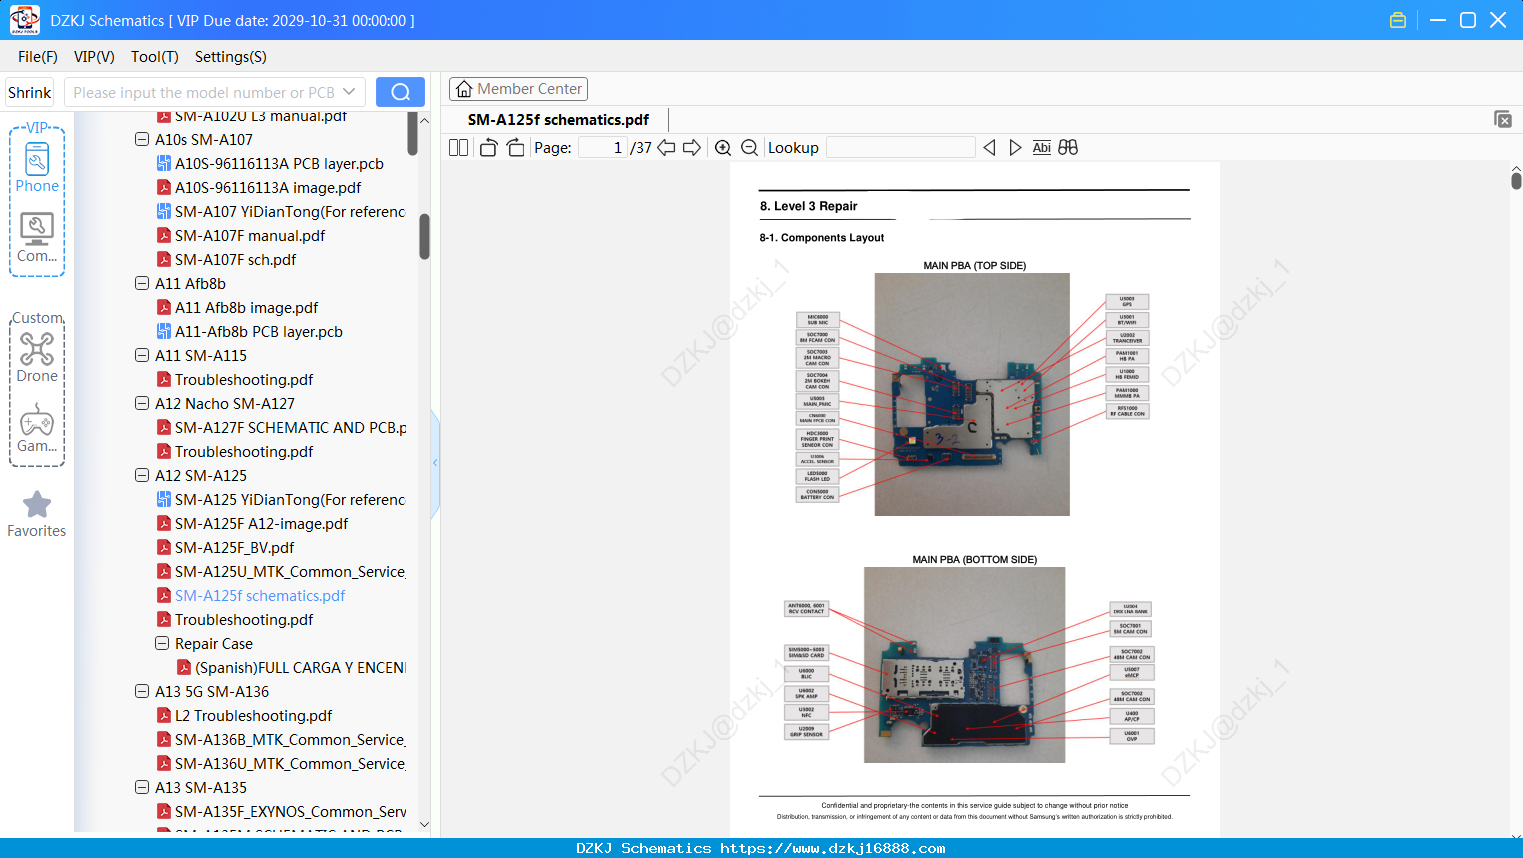Select the SM-A125f schematics.pdf tab
Screen dimensions: 1523x858
click(x=558, y=120)
